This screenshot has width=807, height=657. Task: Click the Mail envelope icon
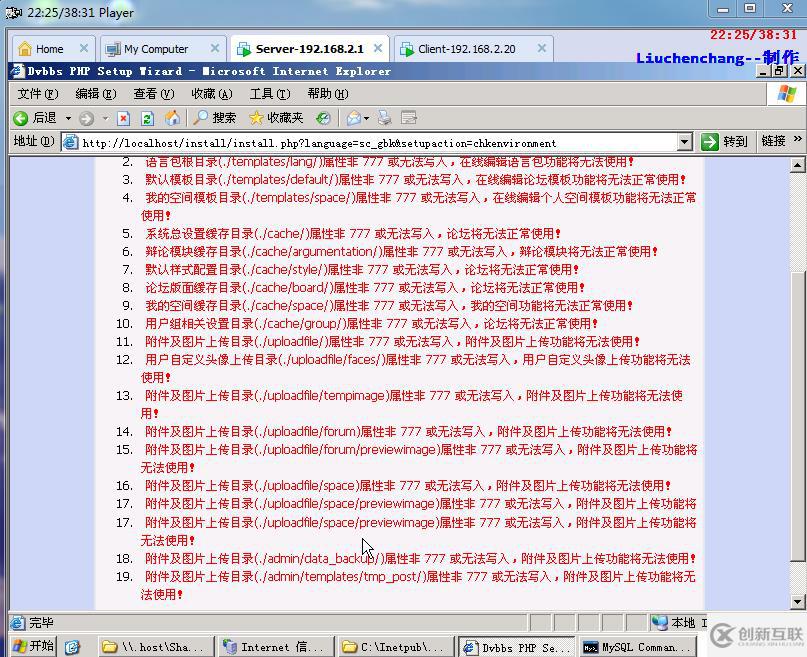[354, 118]
